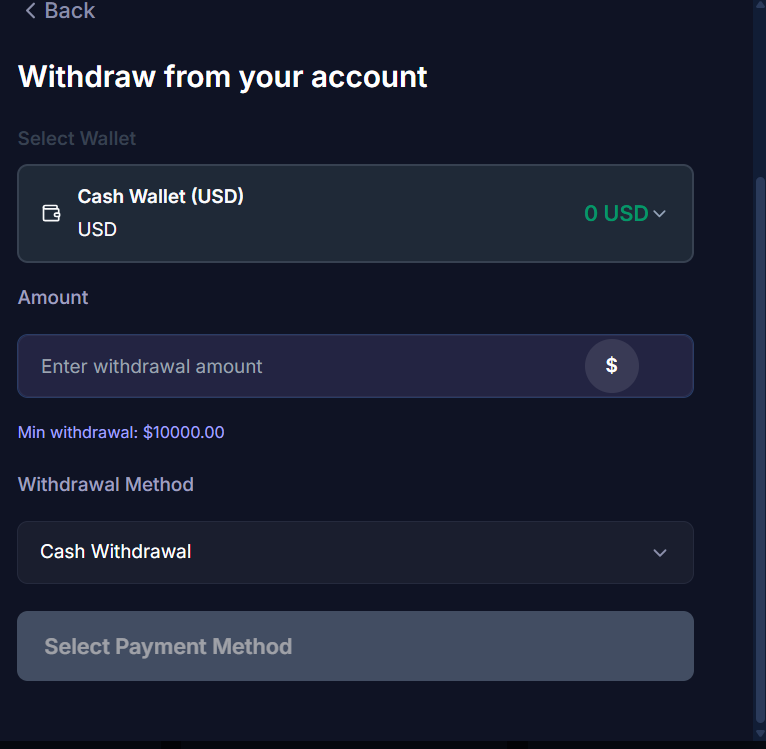The height and width of the screenshot is (749, 766).
Task: Click the empty middle of the wallet card
Action: (410, 213)
